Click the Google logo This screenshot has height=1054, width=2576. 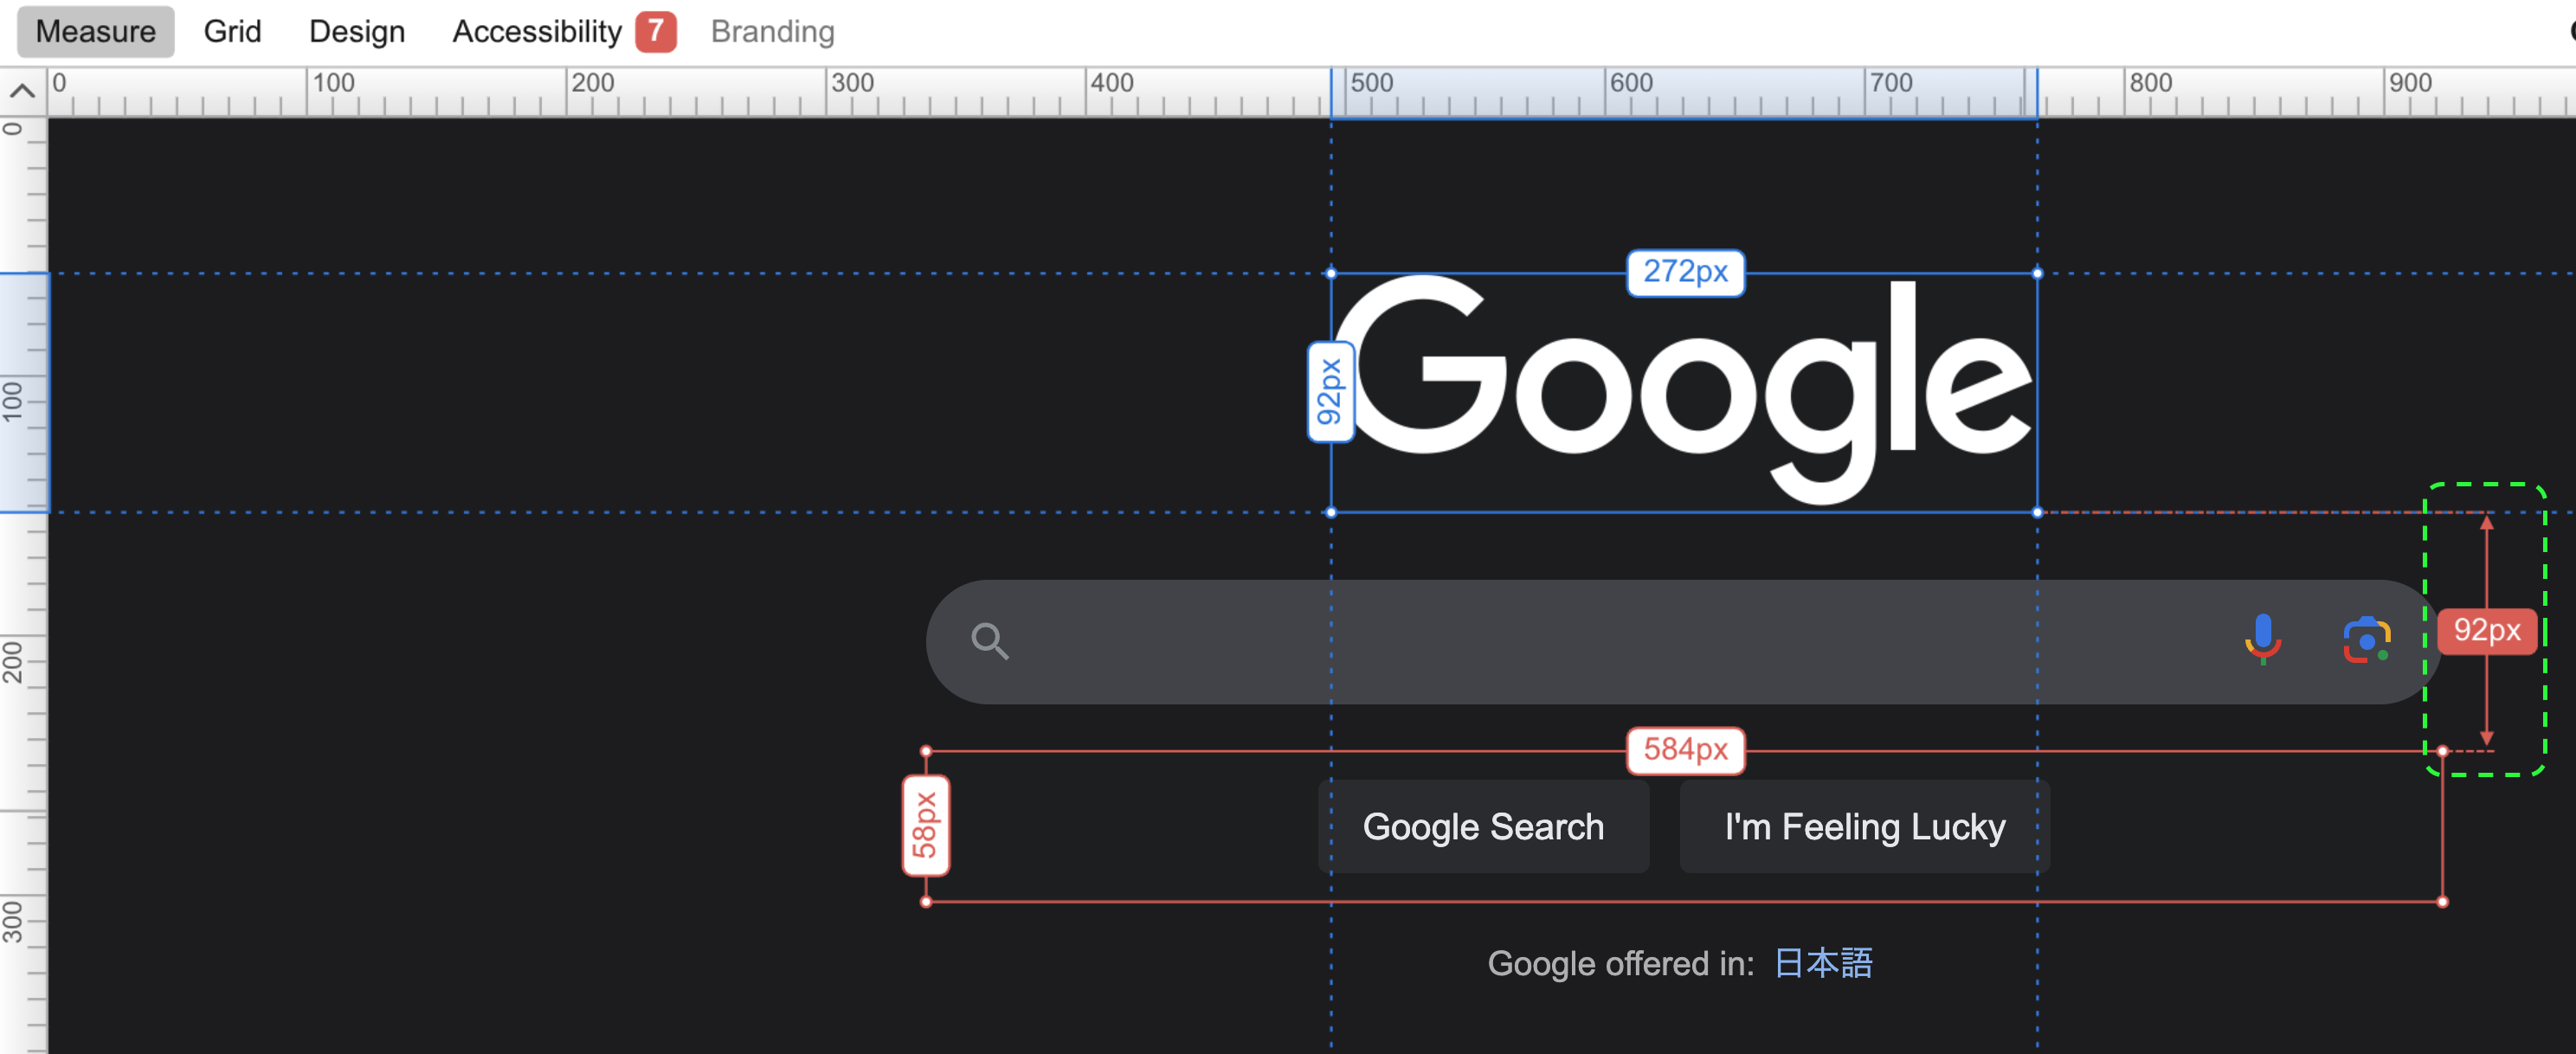pos(1684,392)
